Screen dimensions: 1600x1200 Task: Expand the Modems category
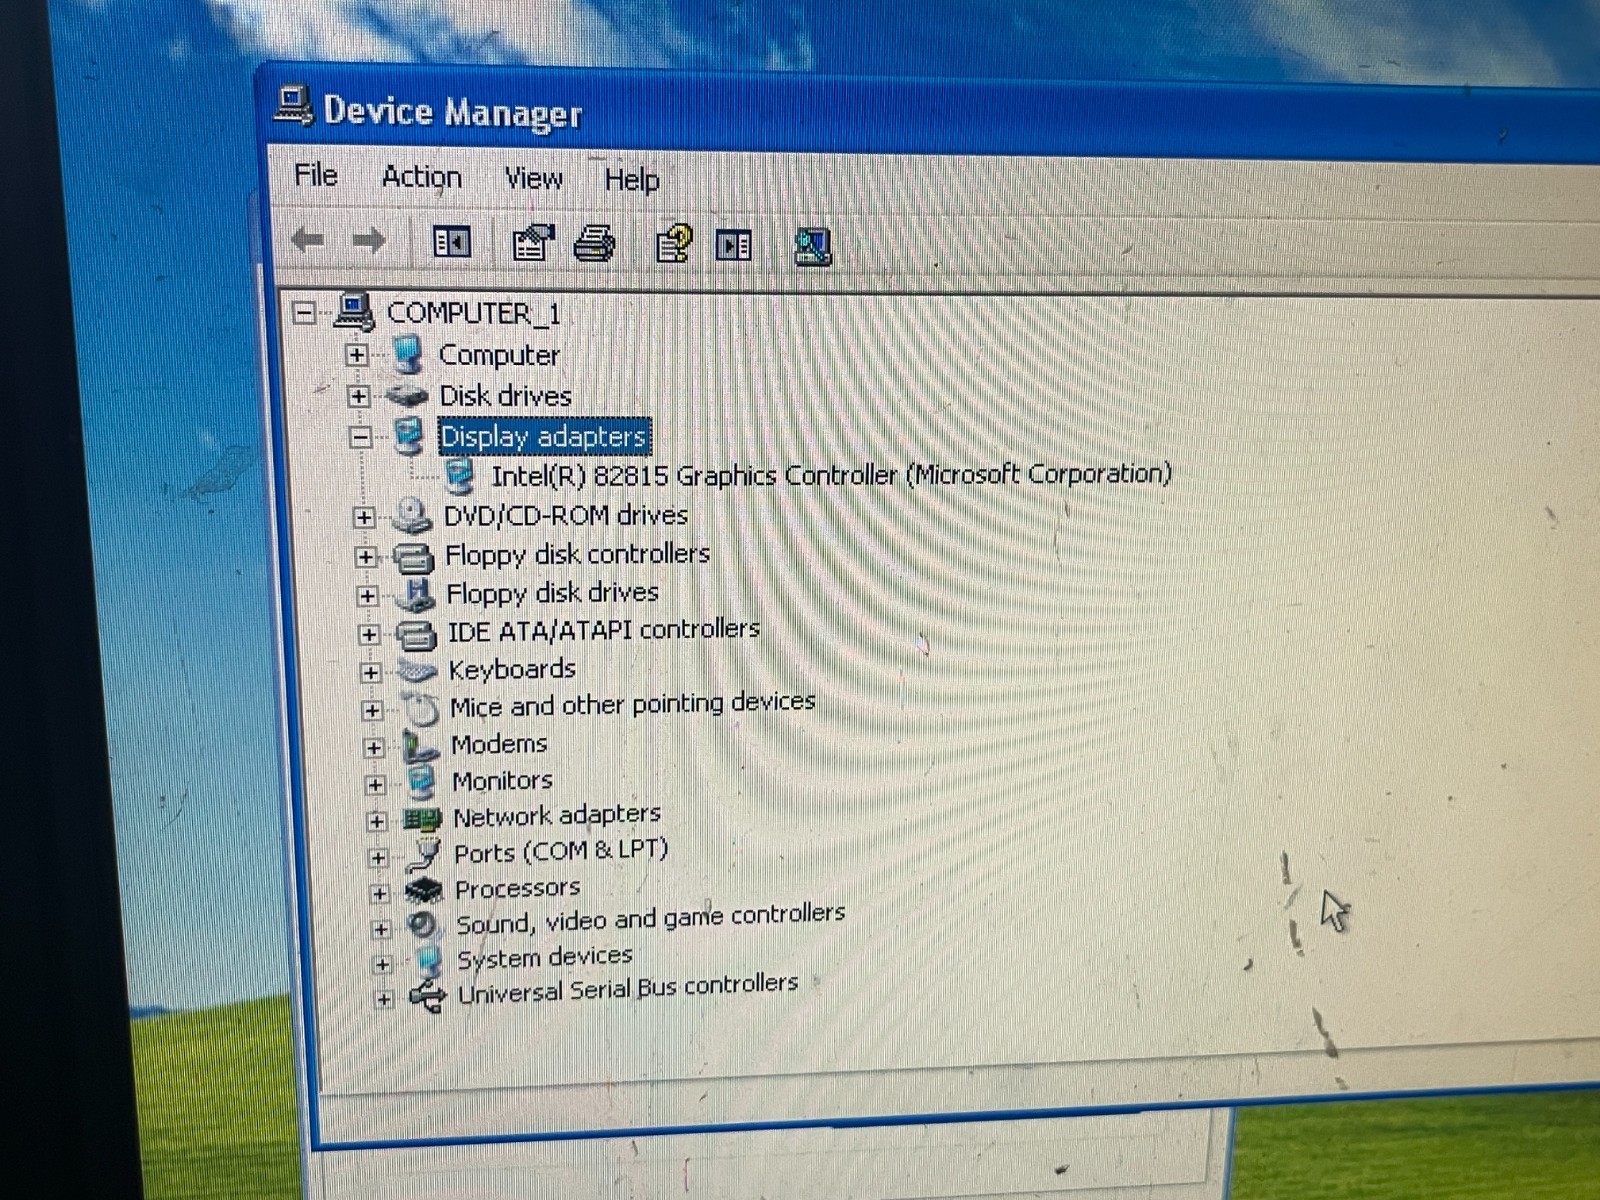[x=374, y=747]
